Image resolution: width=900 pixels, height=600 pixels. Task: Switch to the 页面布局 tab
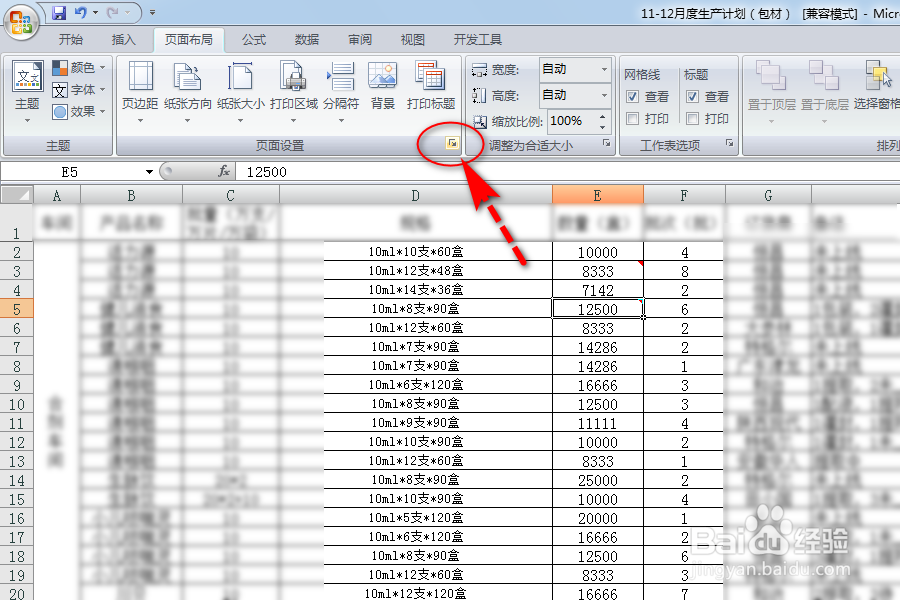[x=189, y=40]
